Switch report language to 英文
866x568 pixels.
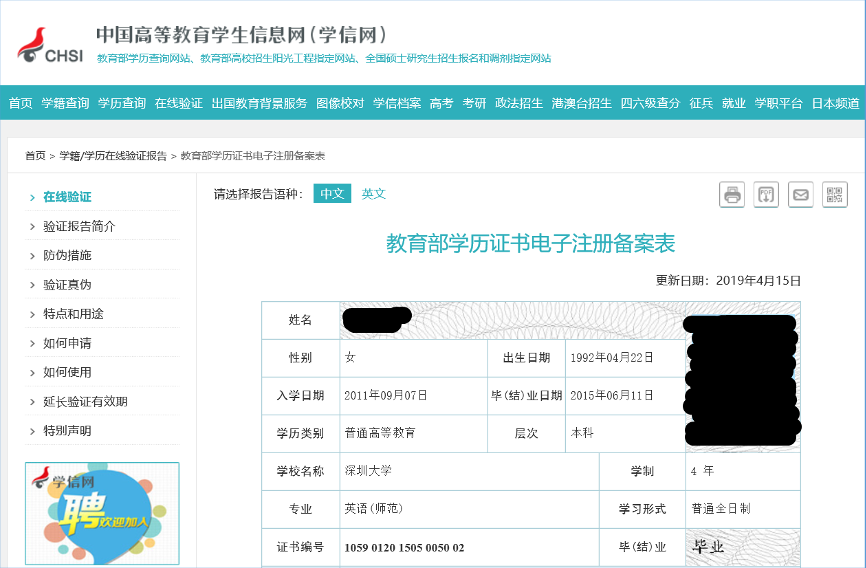coord(373,194)
